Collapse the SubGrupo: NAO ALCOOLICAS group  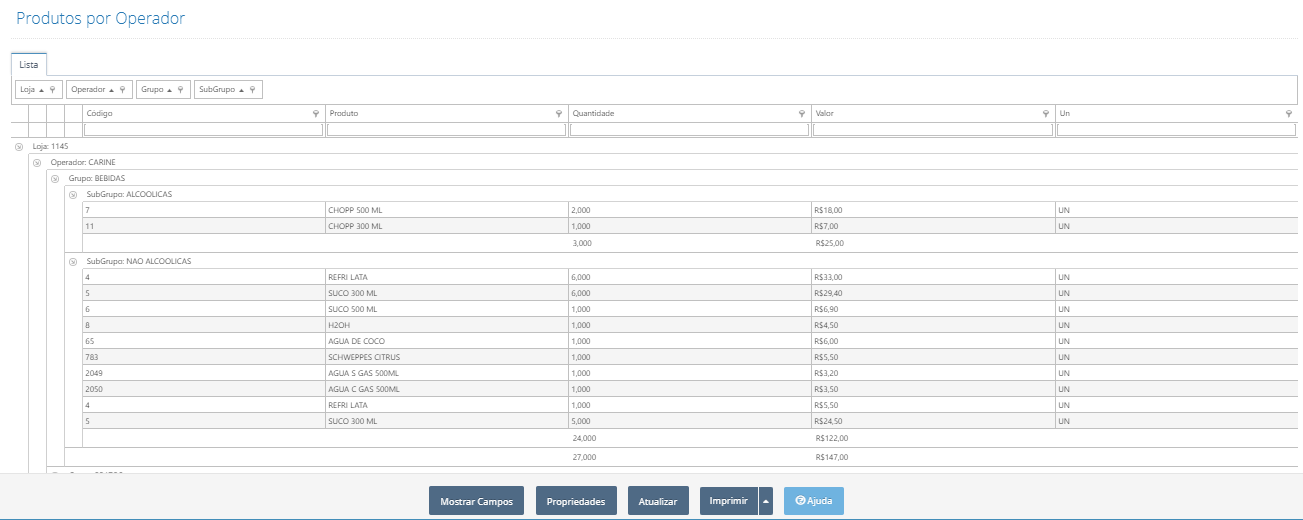coord(73,261)
